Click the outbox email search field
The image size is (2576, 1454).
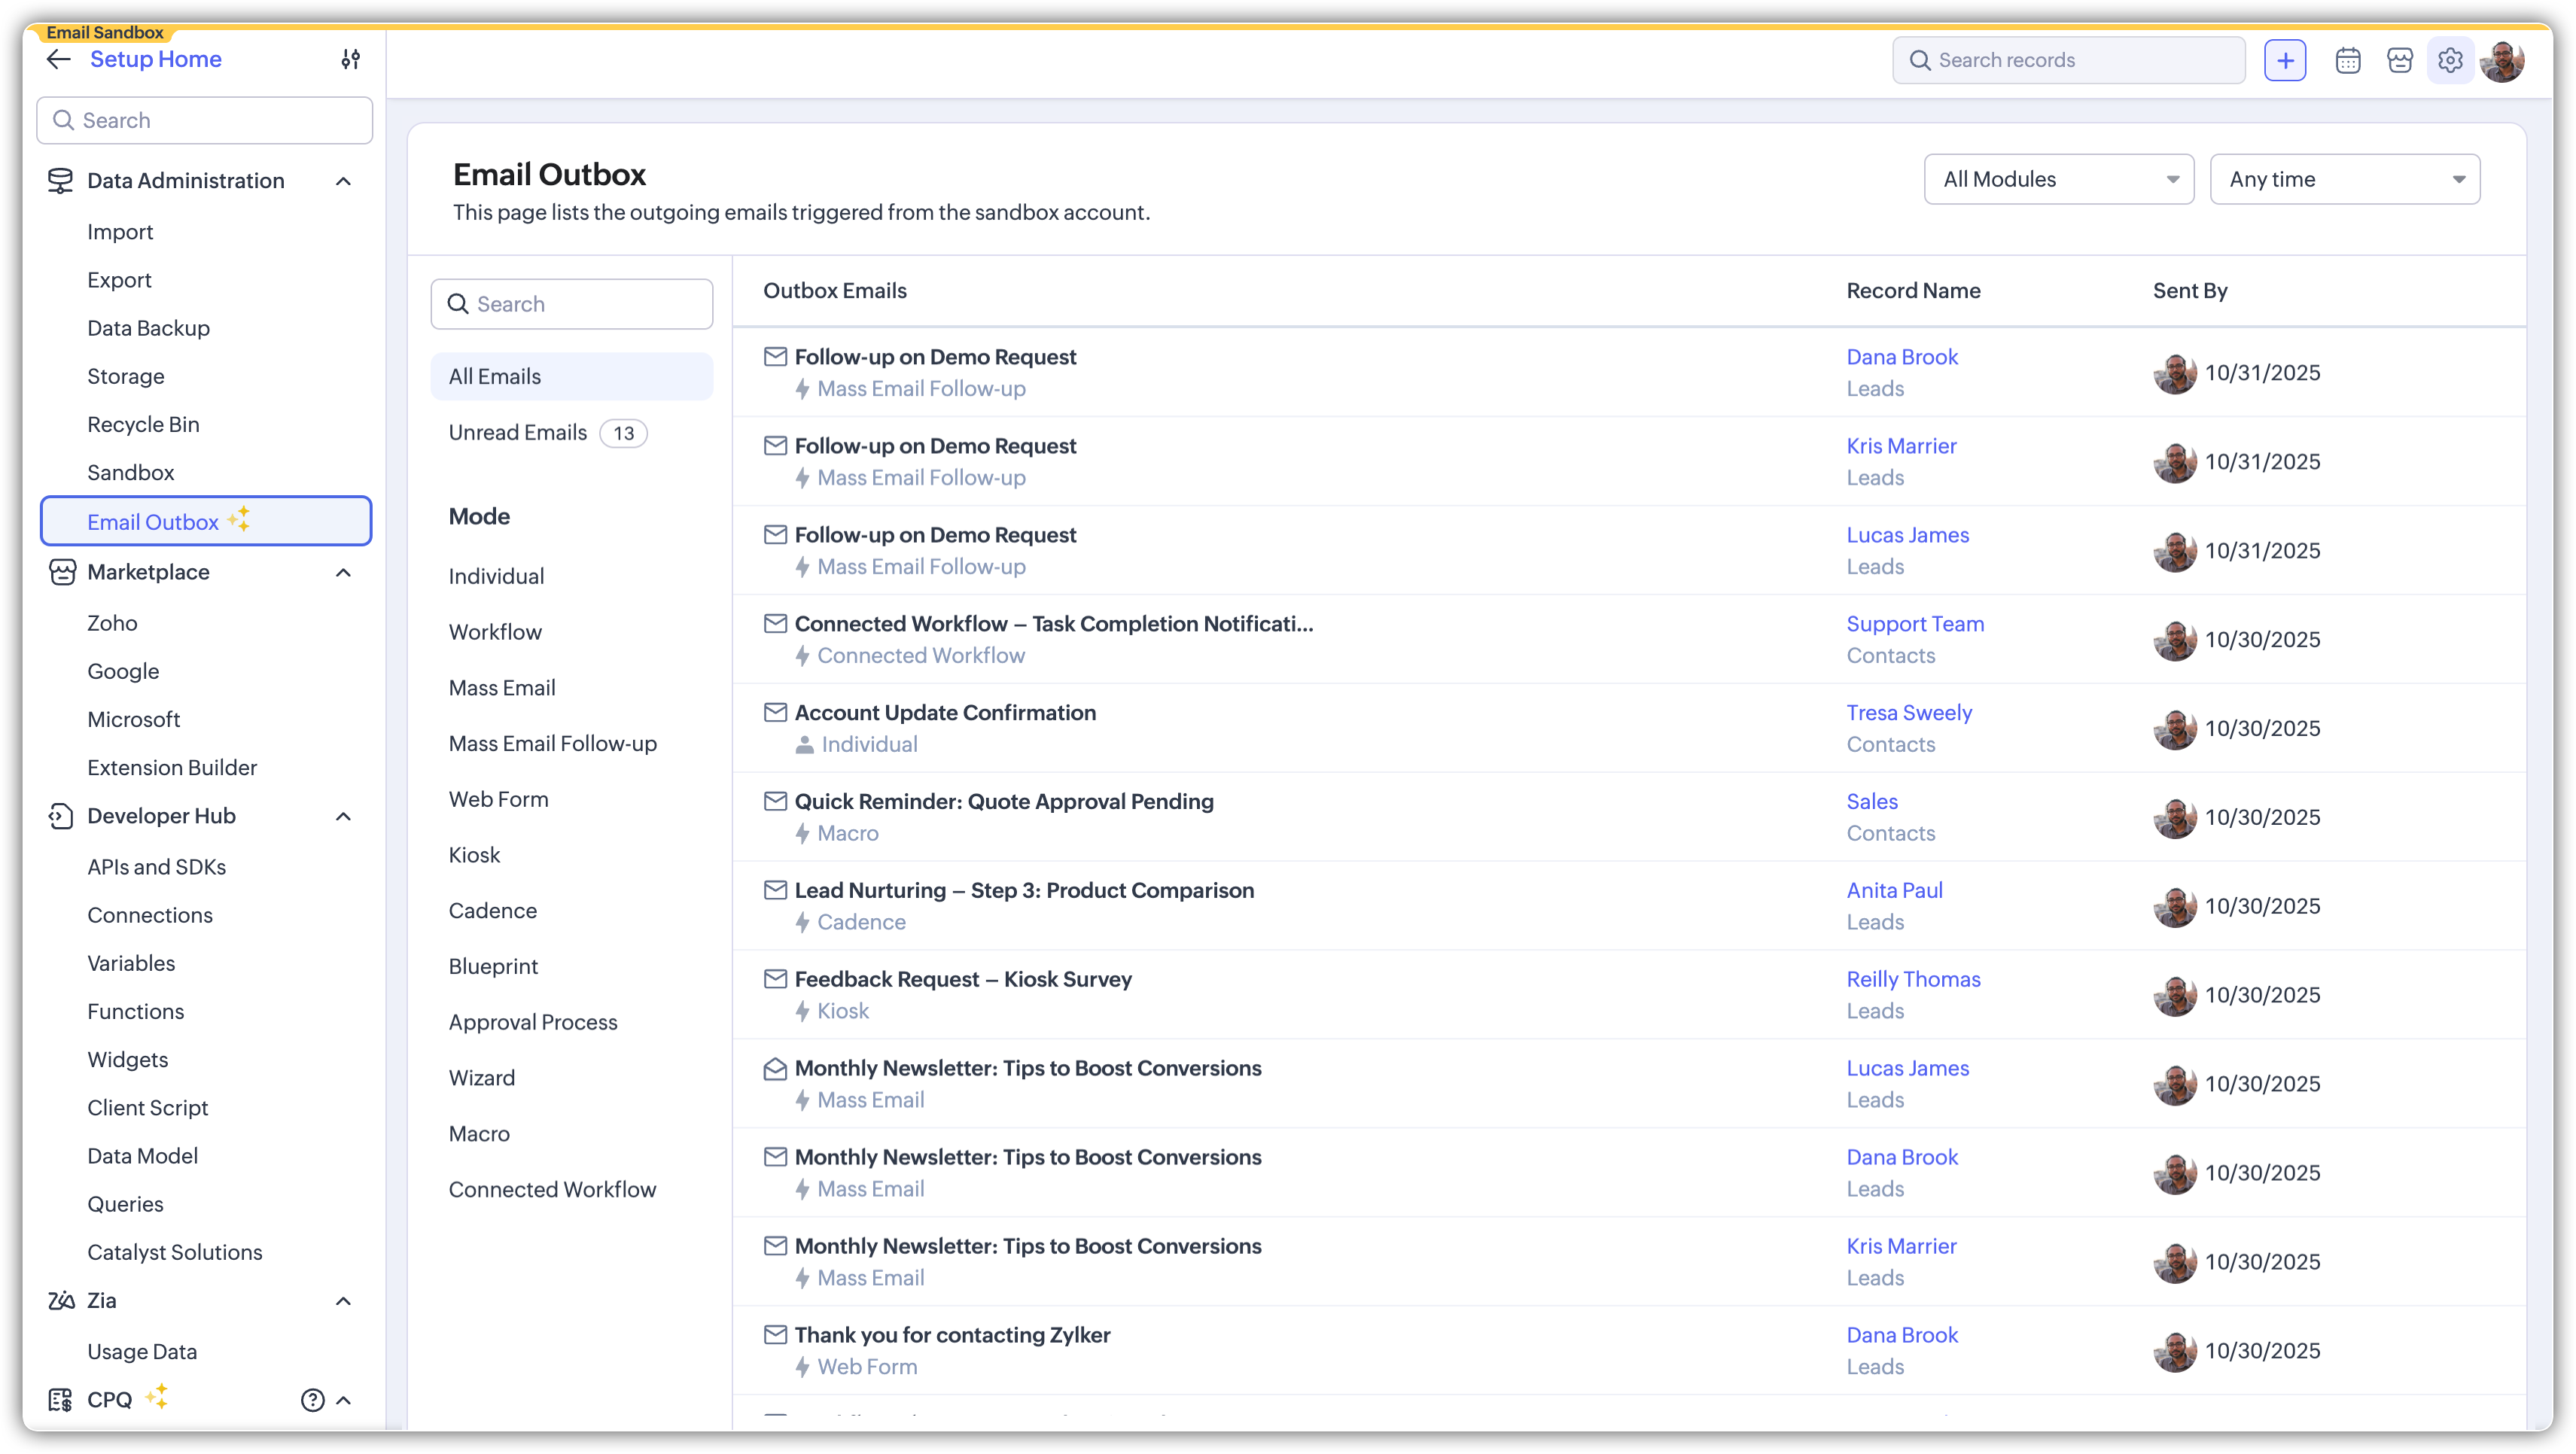(572, 304)
